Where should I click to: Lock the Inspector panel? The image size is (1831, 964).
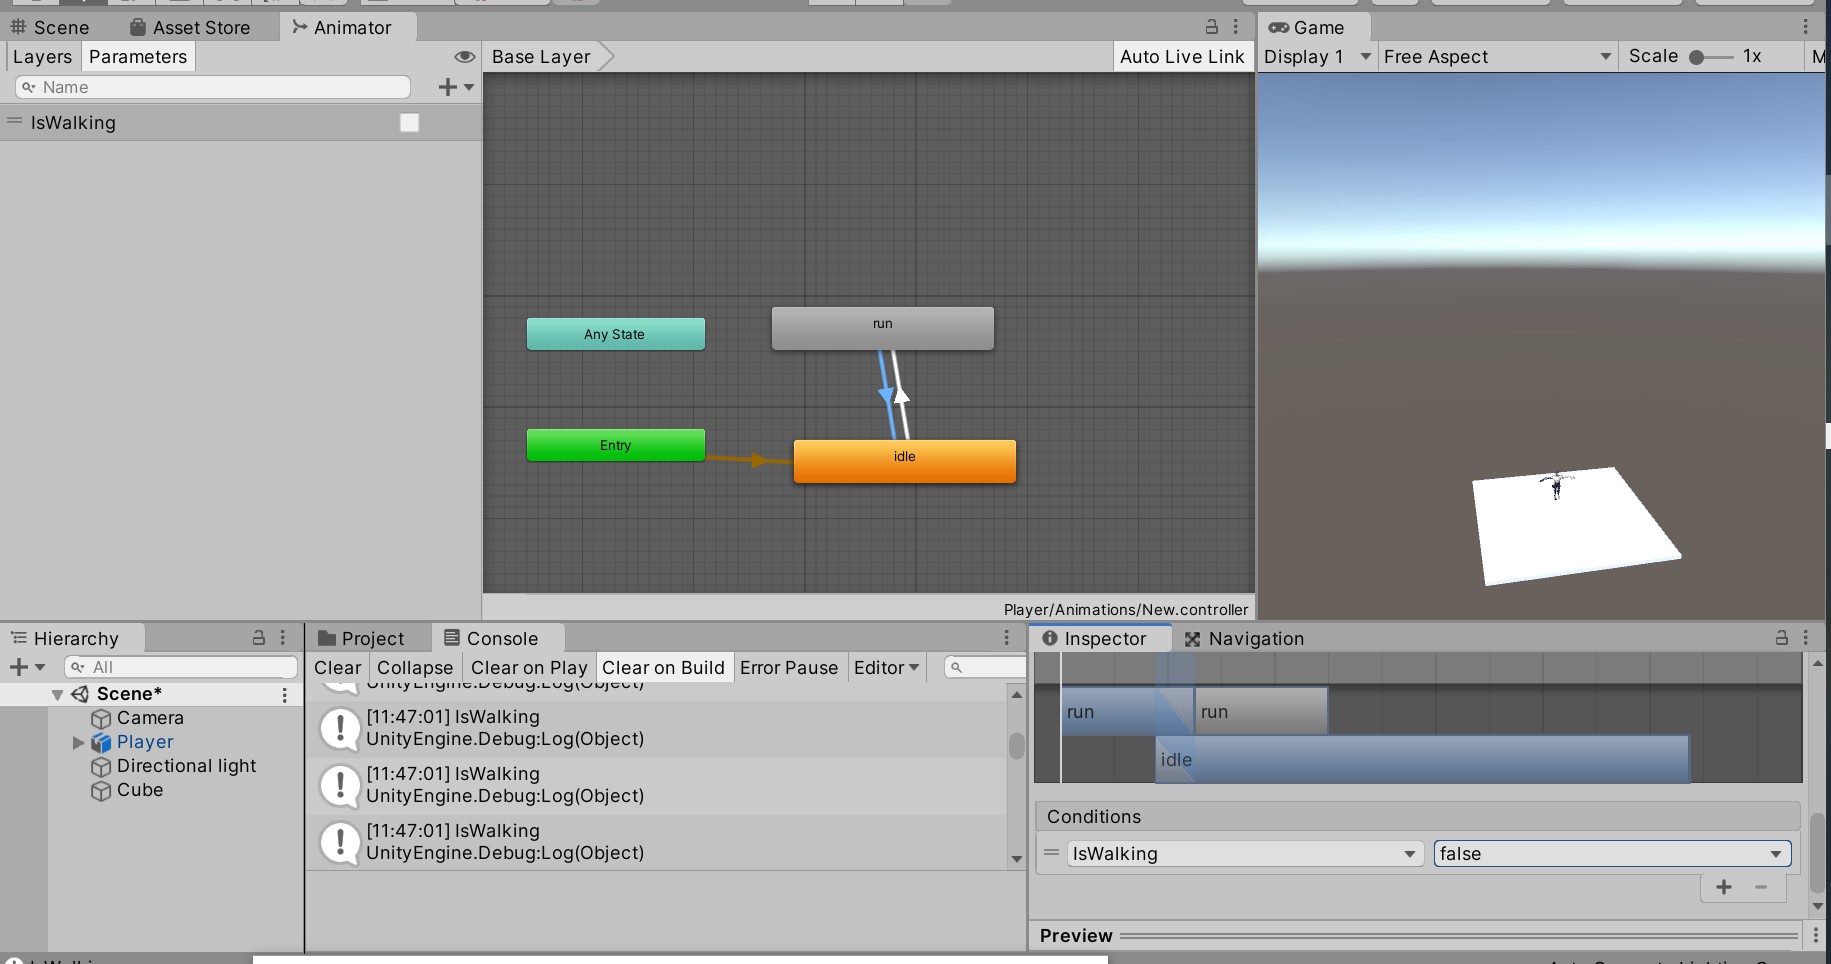1782,637
